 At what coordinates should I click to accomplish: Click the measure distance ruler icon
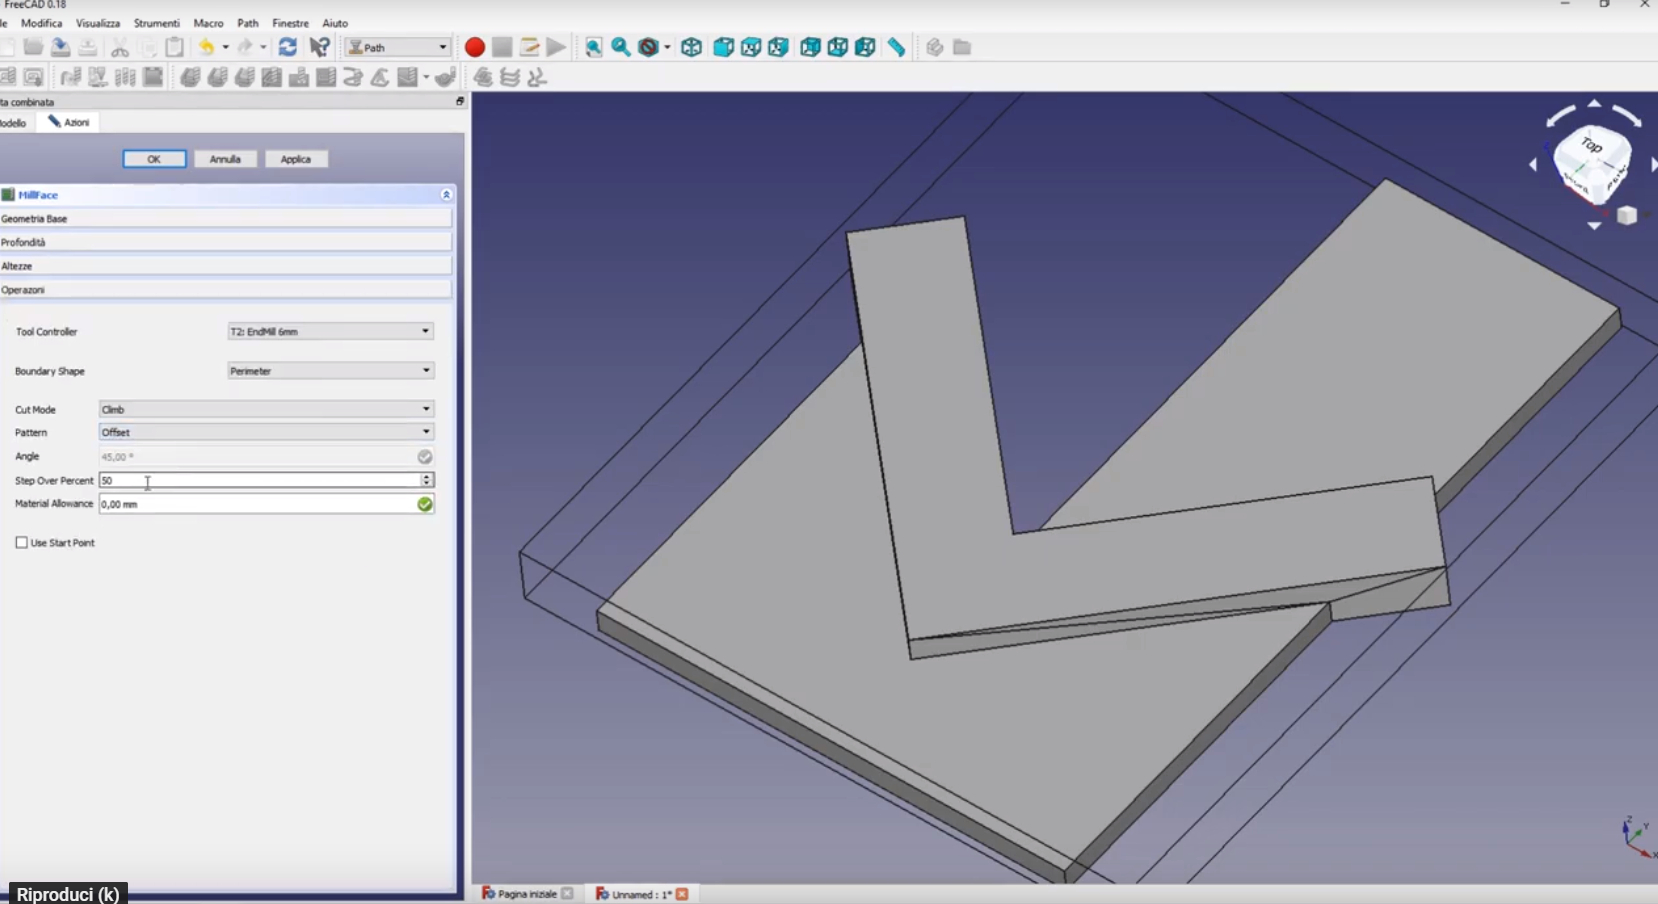[x=897, y=47]
